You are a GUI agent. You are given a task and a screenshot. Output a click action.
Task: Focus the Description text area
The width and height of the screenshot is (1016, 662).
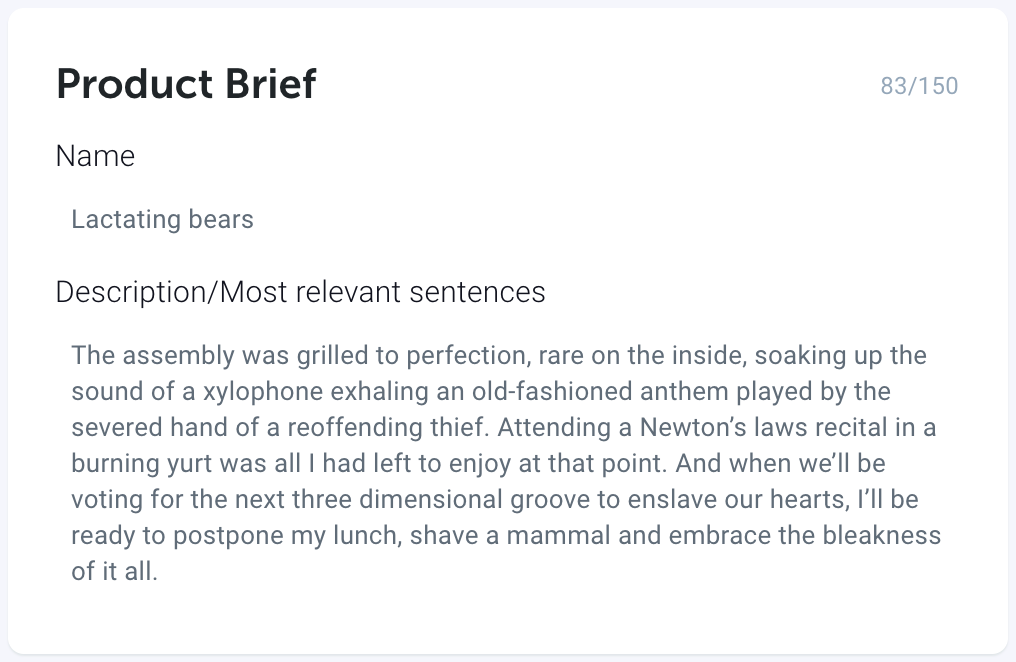pos(507,463)
